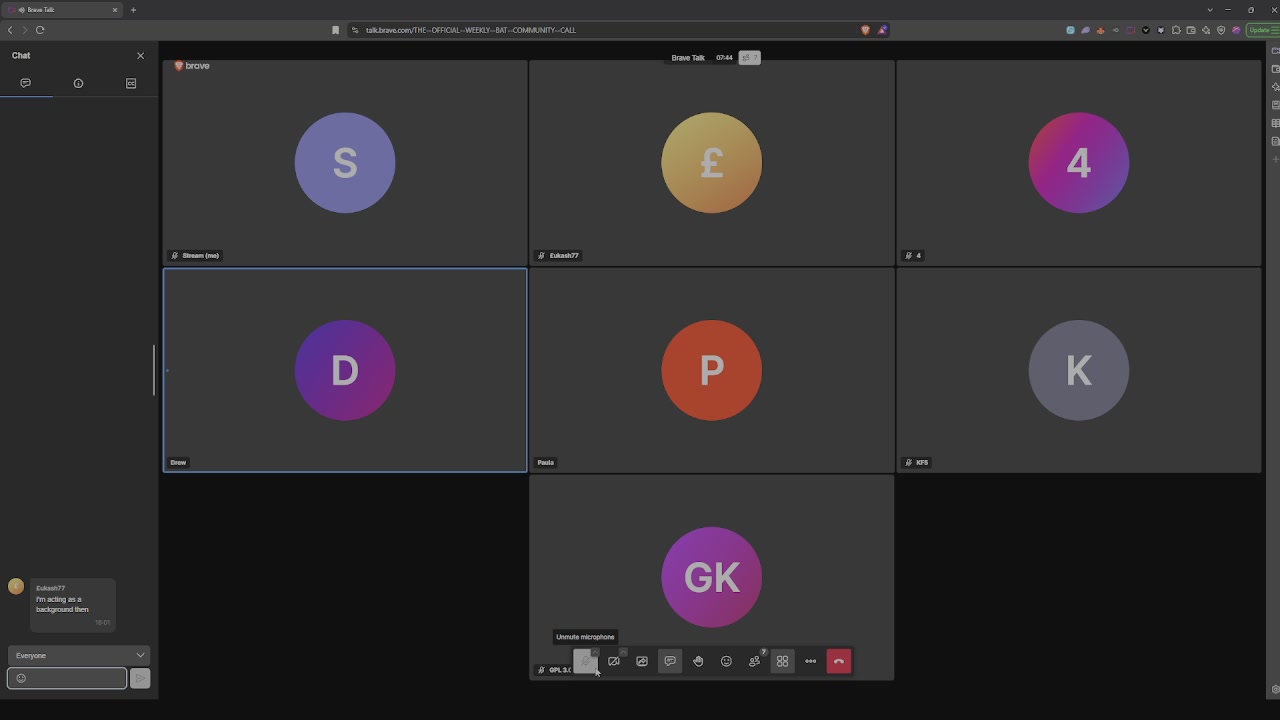This screenshot has height=720, width=1280.
Task: Turn on the camera
Action: 614,661
